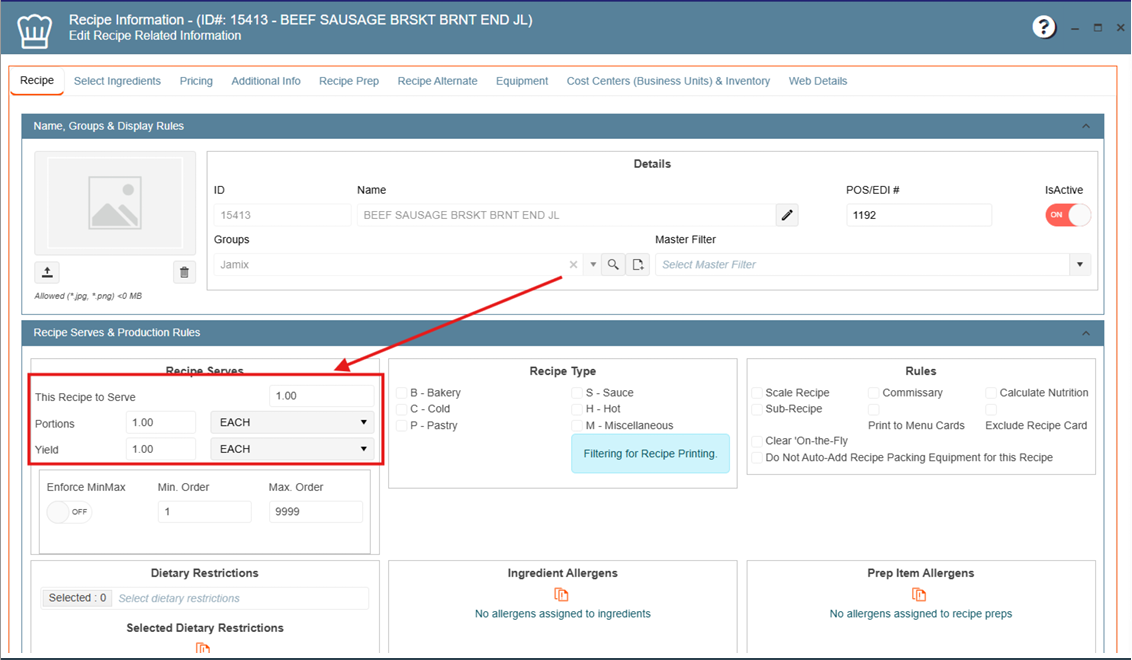The width and height of the screenshot is (1132, 660).
Task: Click the add group document icon
Action: [x=638, y=265]
